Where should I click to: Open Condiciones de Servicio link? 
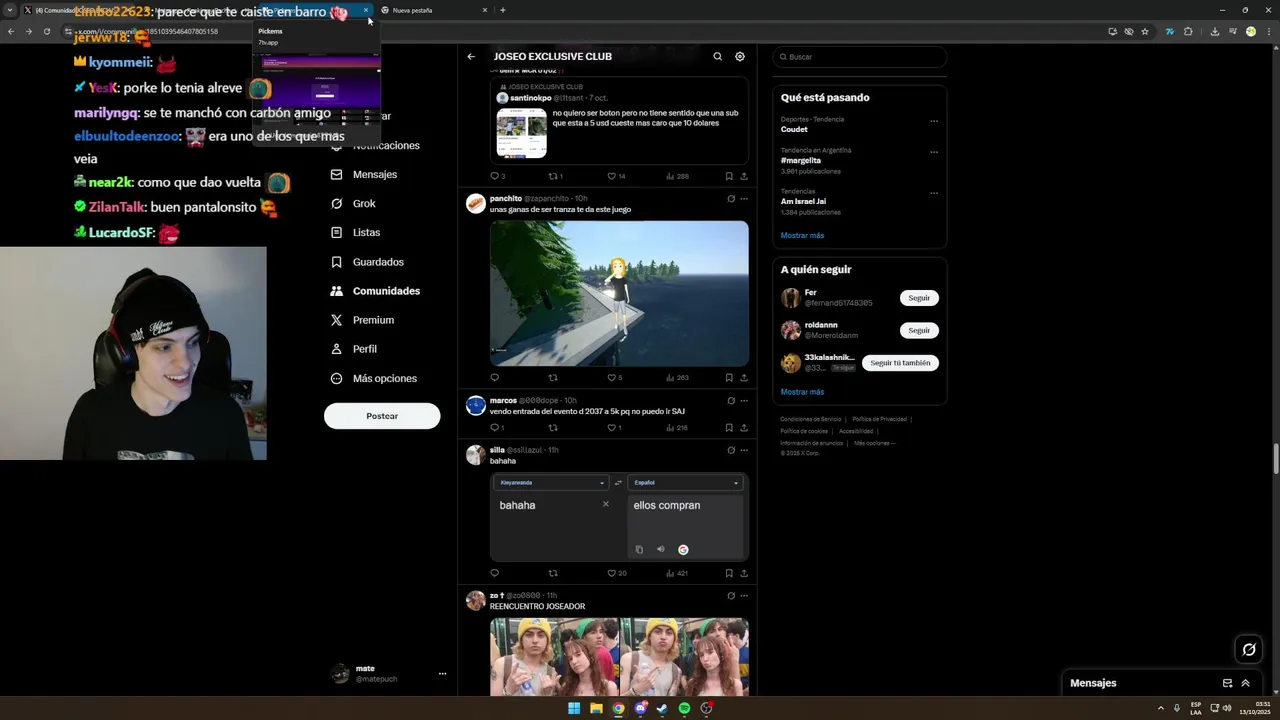[x=811, y=419]
